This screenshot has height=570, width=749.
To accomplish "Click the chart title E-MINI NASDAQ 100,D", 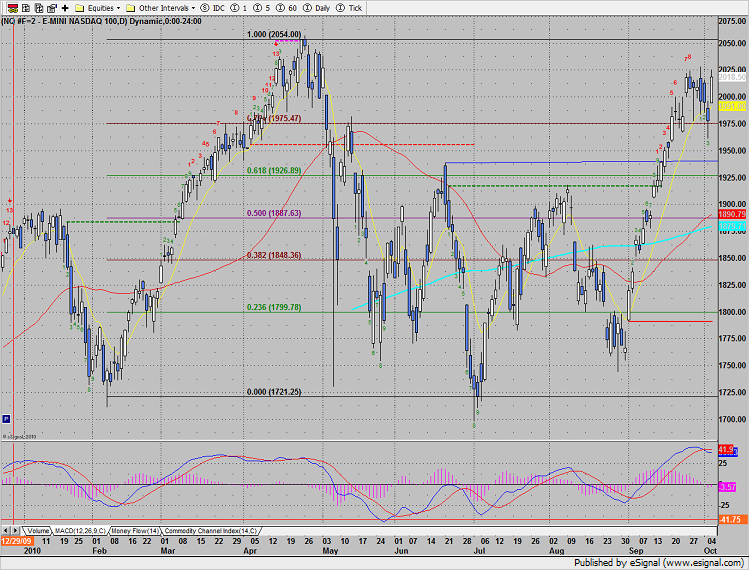I will pyautogui.click(x=85, y=21).
